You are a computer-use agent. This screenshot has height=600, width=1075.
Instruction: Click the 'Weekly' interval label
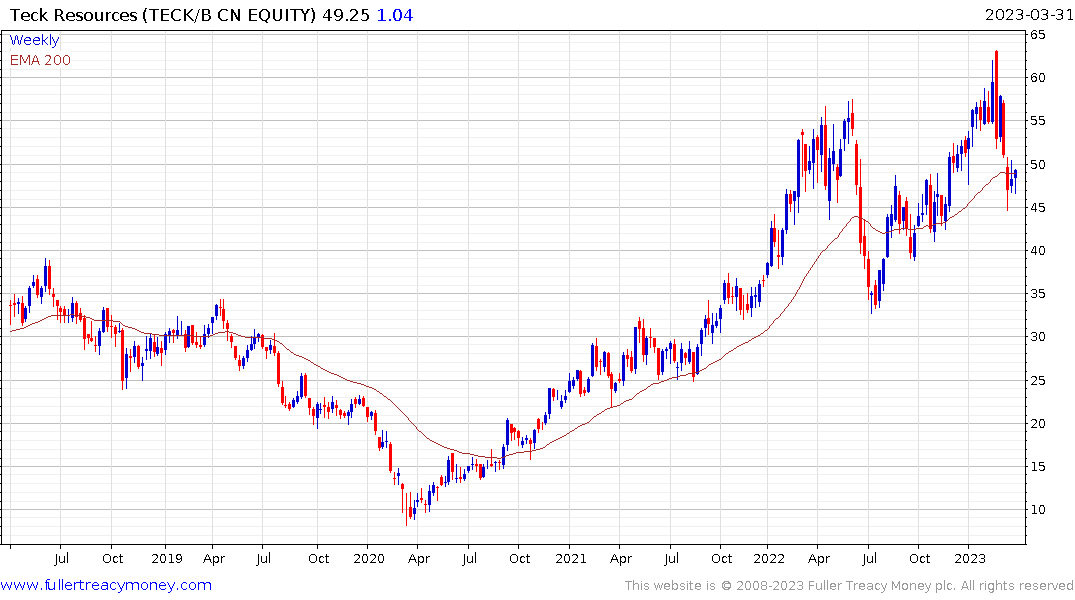tap(34, 40)
